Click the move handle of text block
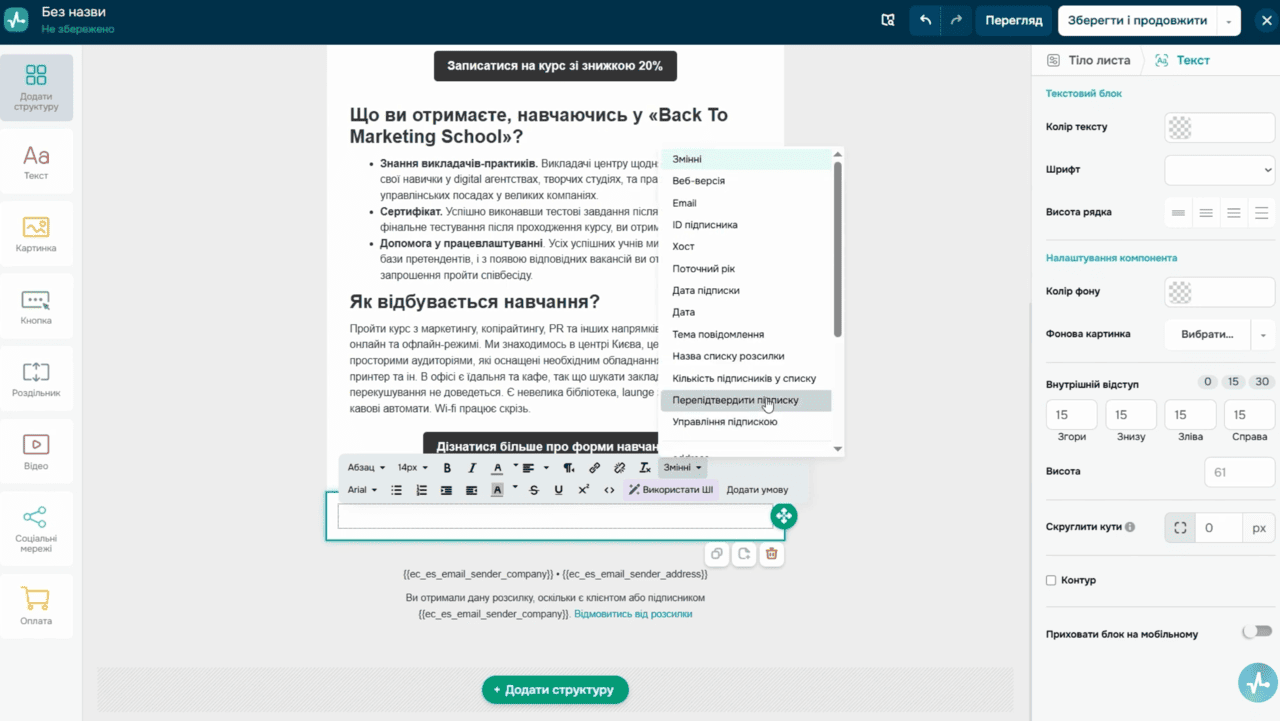 tap(783, 516)
